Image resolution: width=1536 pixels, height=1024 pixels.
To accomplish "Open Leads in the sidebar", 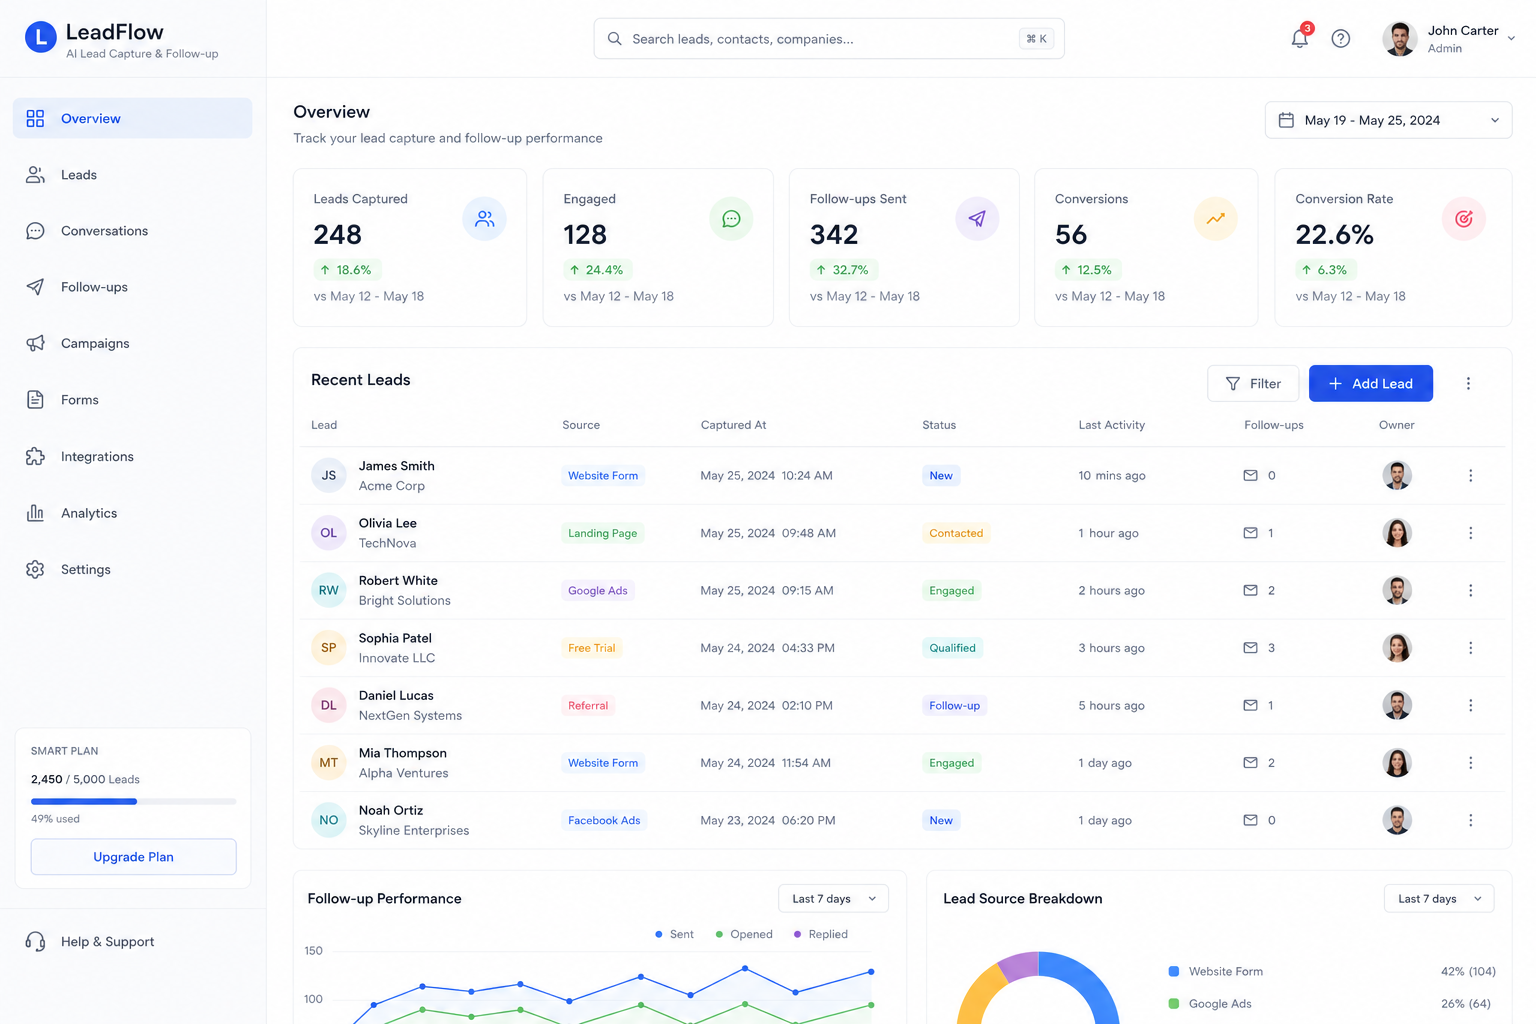I will [x=132, y=175].
